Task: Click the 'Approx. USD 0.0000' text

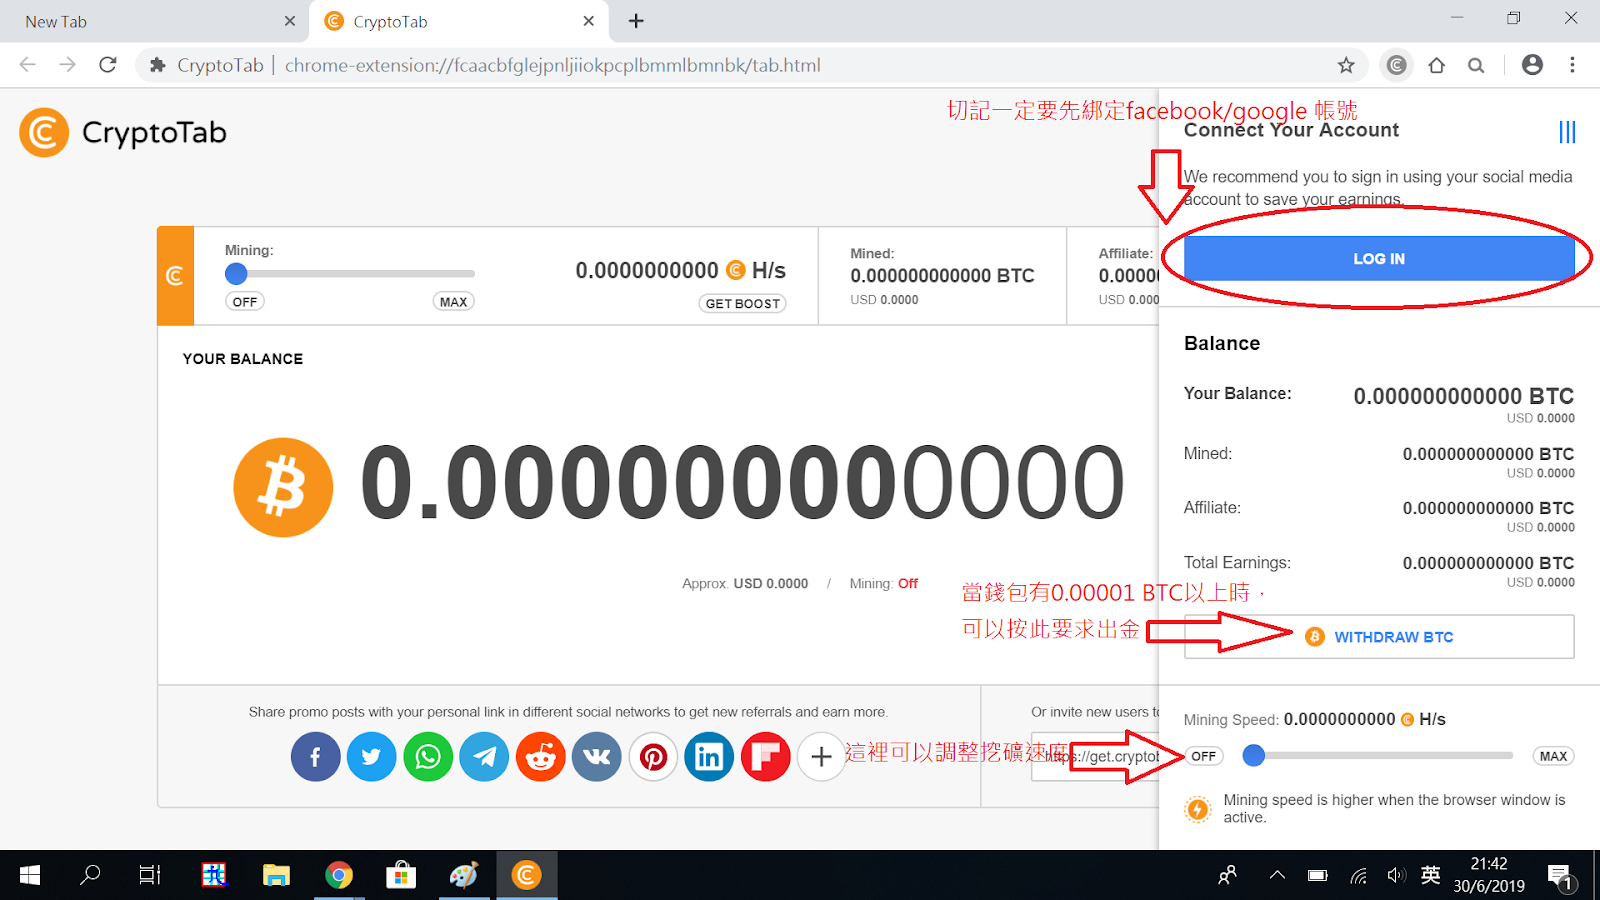Action: [745, 584]
